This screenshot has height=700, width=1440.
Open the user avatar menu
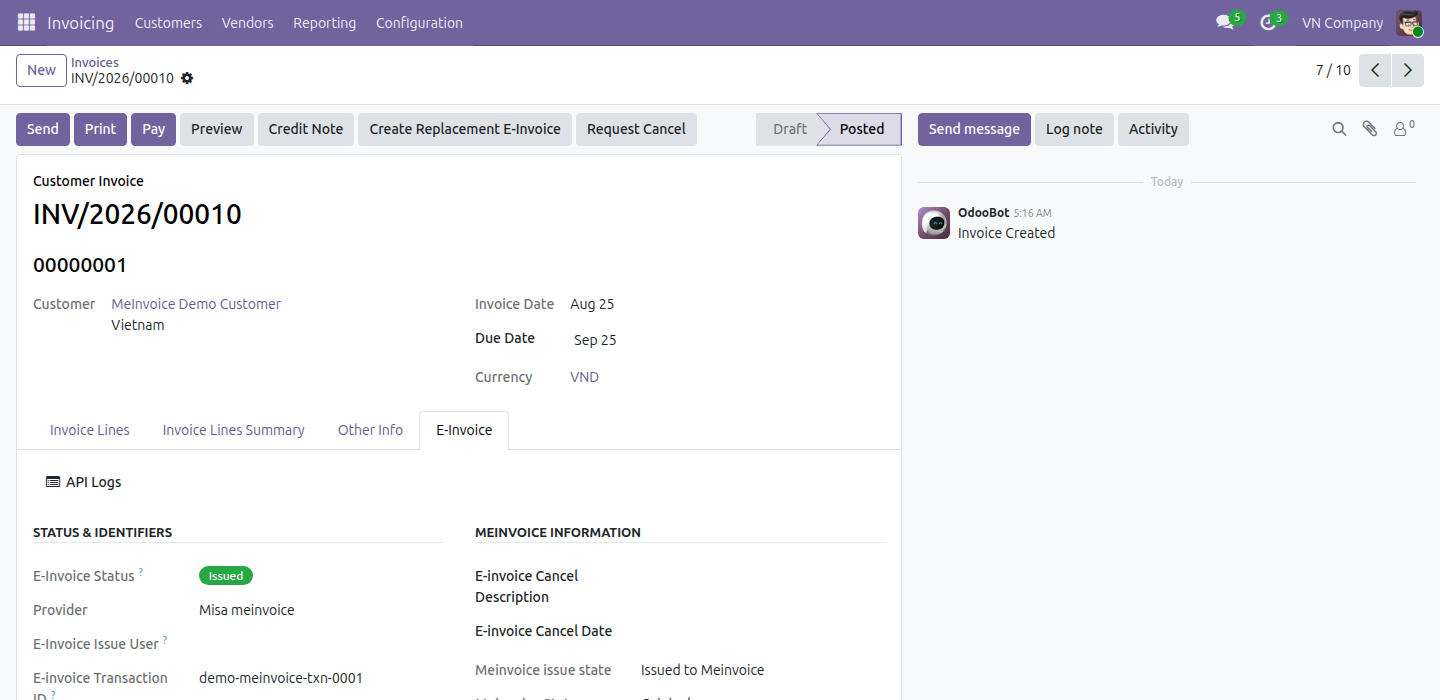[1410, 23]
